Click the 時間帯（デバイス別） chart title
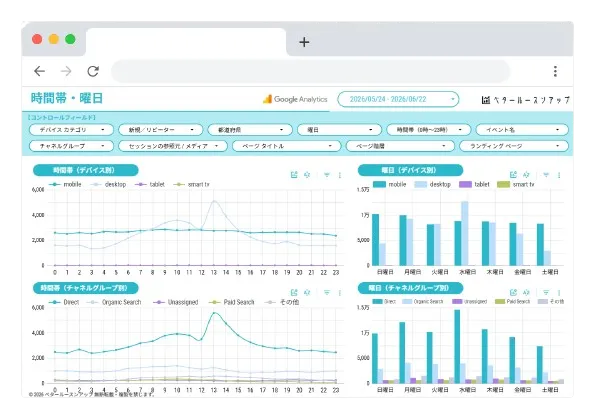 [x=85, y=170]
